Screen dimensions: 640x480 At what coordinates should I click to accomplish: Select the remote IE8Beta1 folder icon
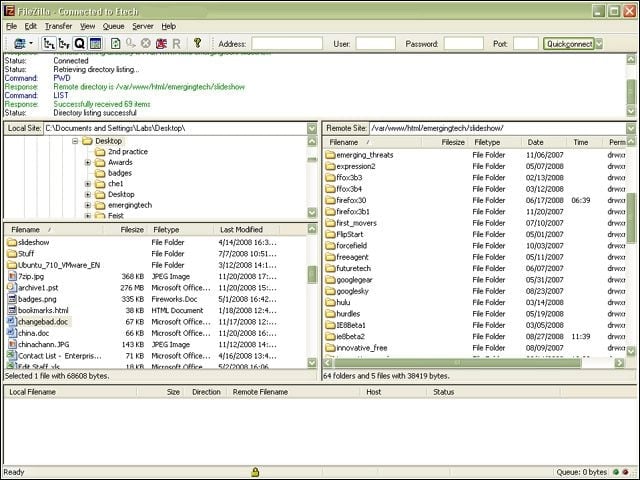tap(330, 325)
